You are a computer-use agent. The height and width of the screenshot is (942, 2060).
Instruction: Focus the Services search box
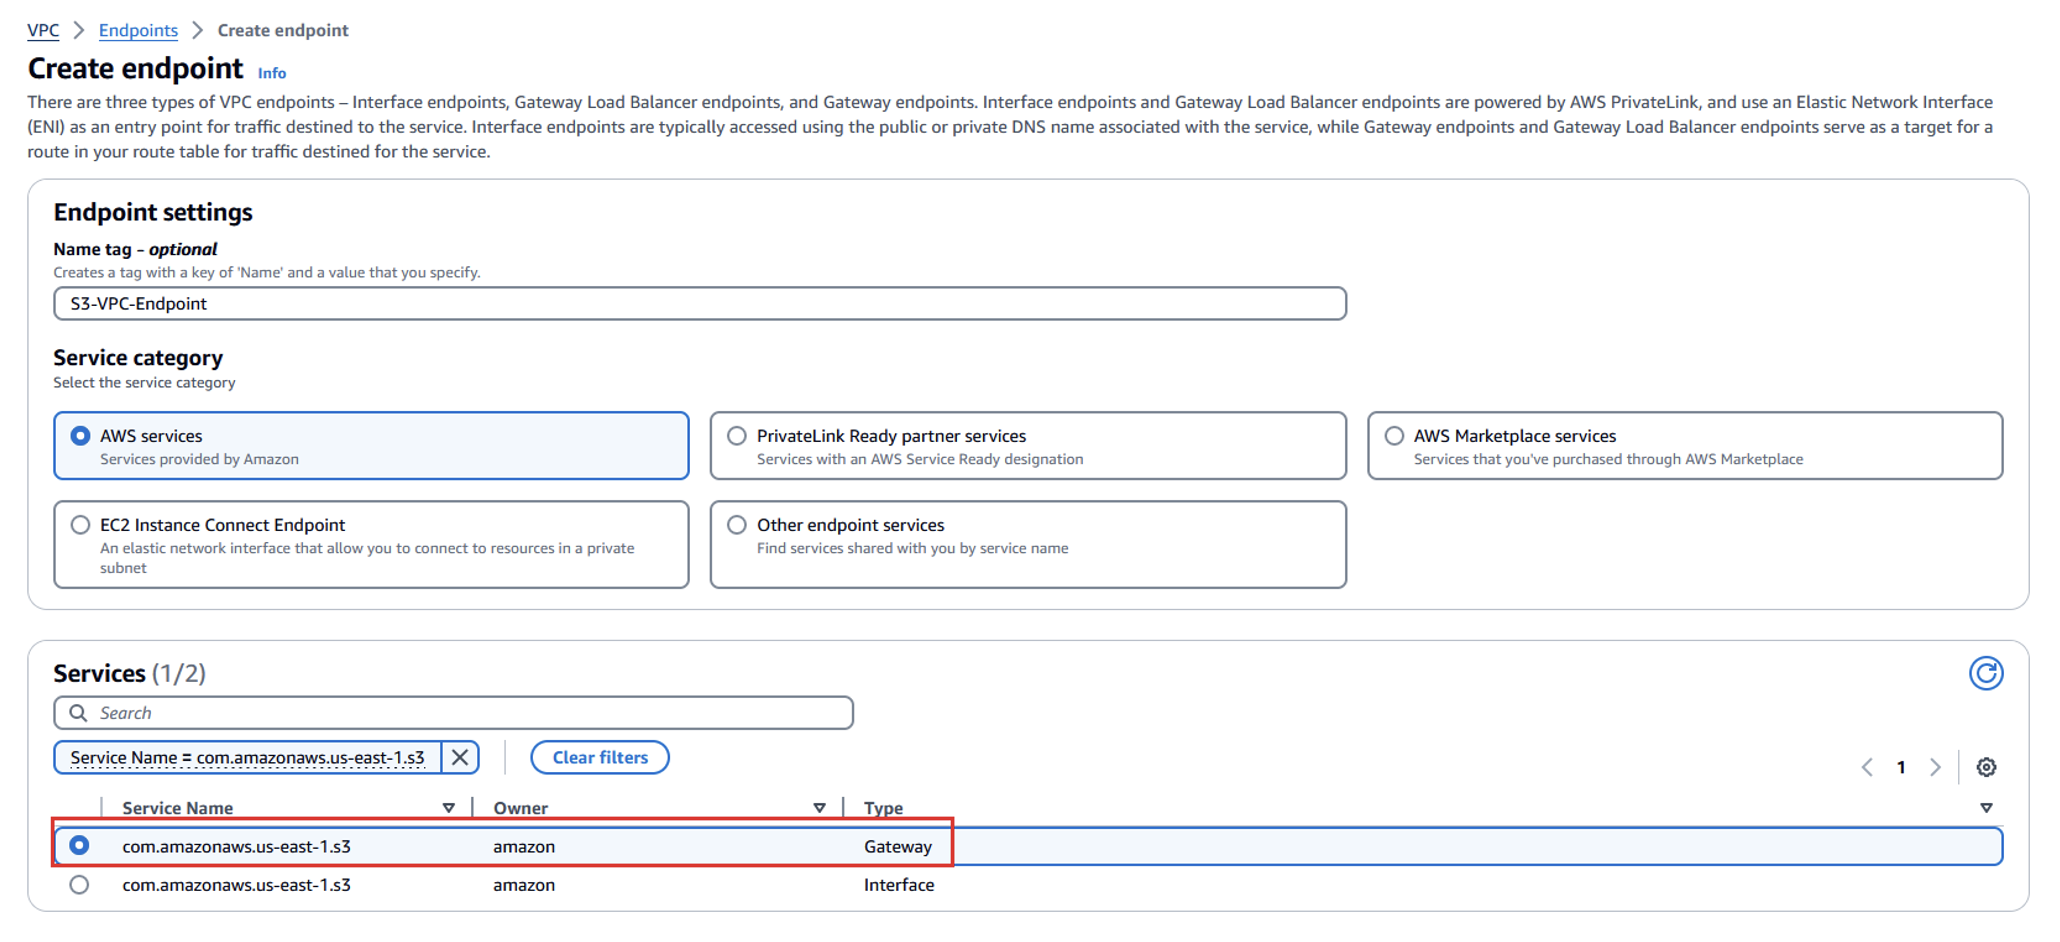(453, 713)
